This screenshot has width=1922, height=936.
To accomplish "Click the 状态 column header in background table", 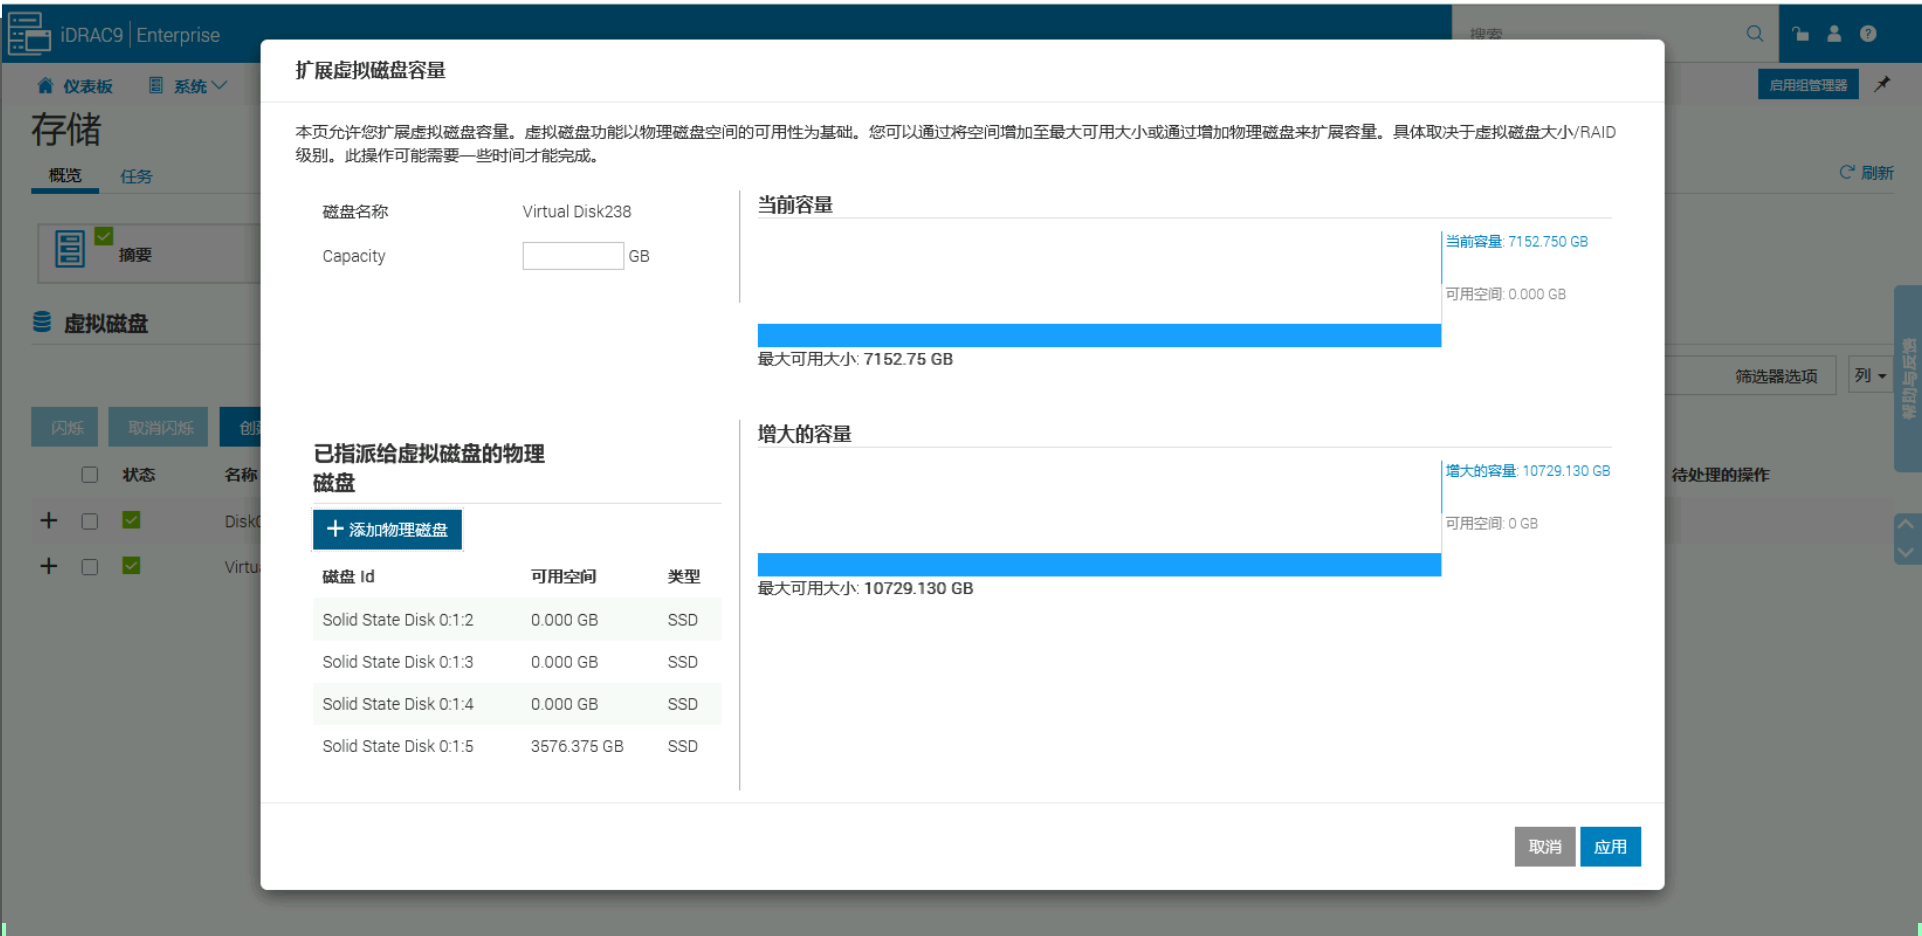I will tap(139, 475).
